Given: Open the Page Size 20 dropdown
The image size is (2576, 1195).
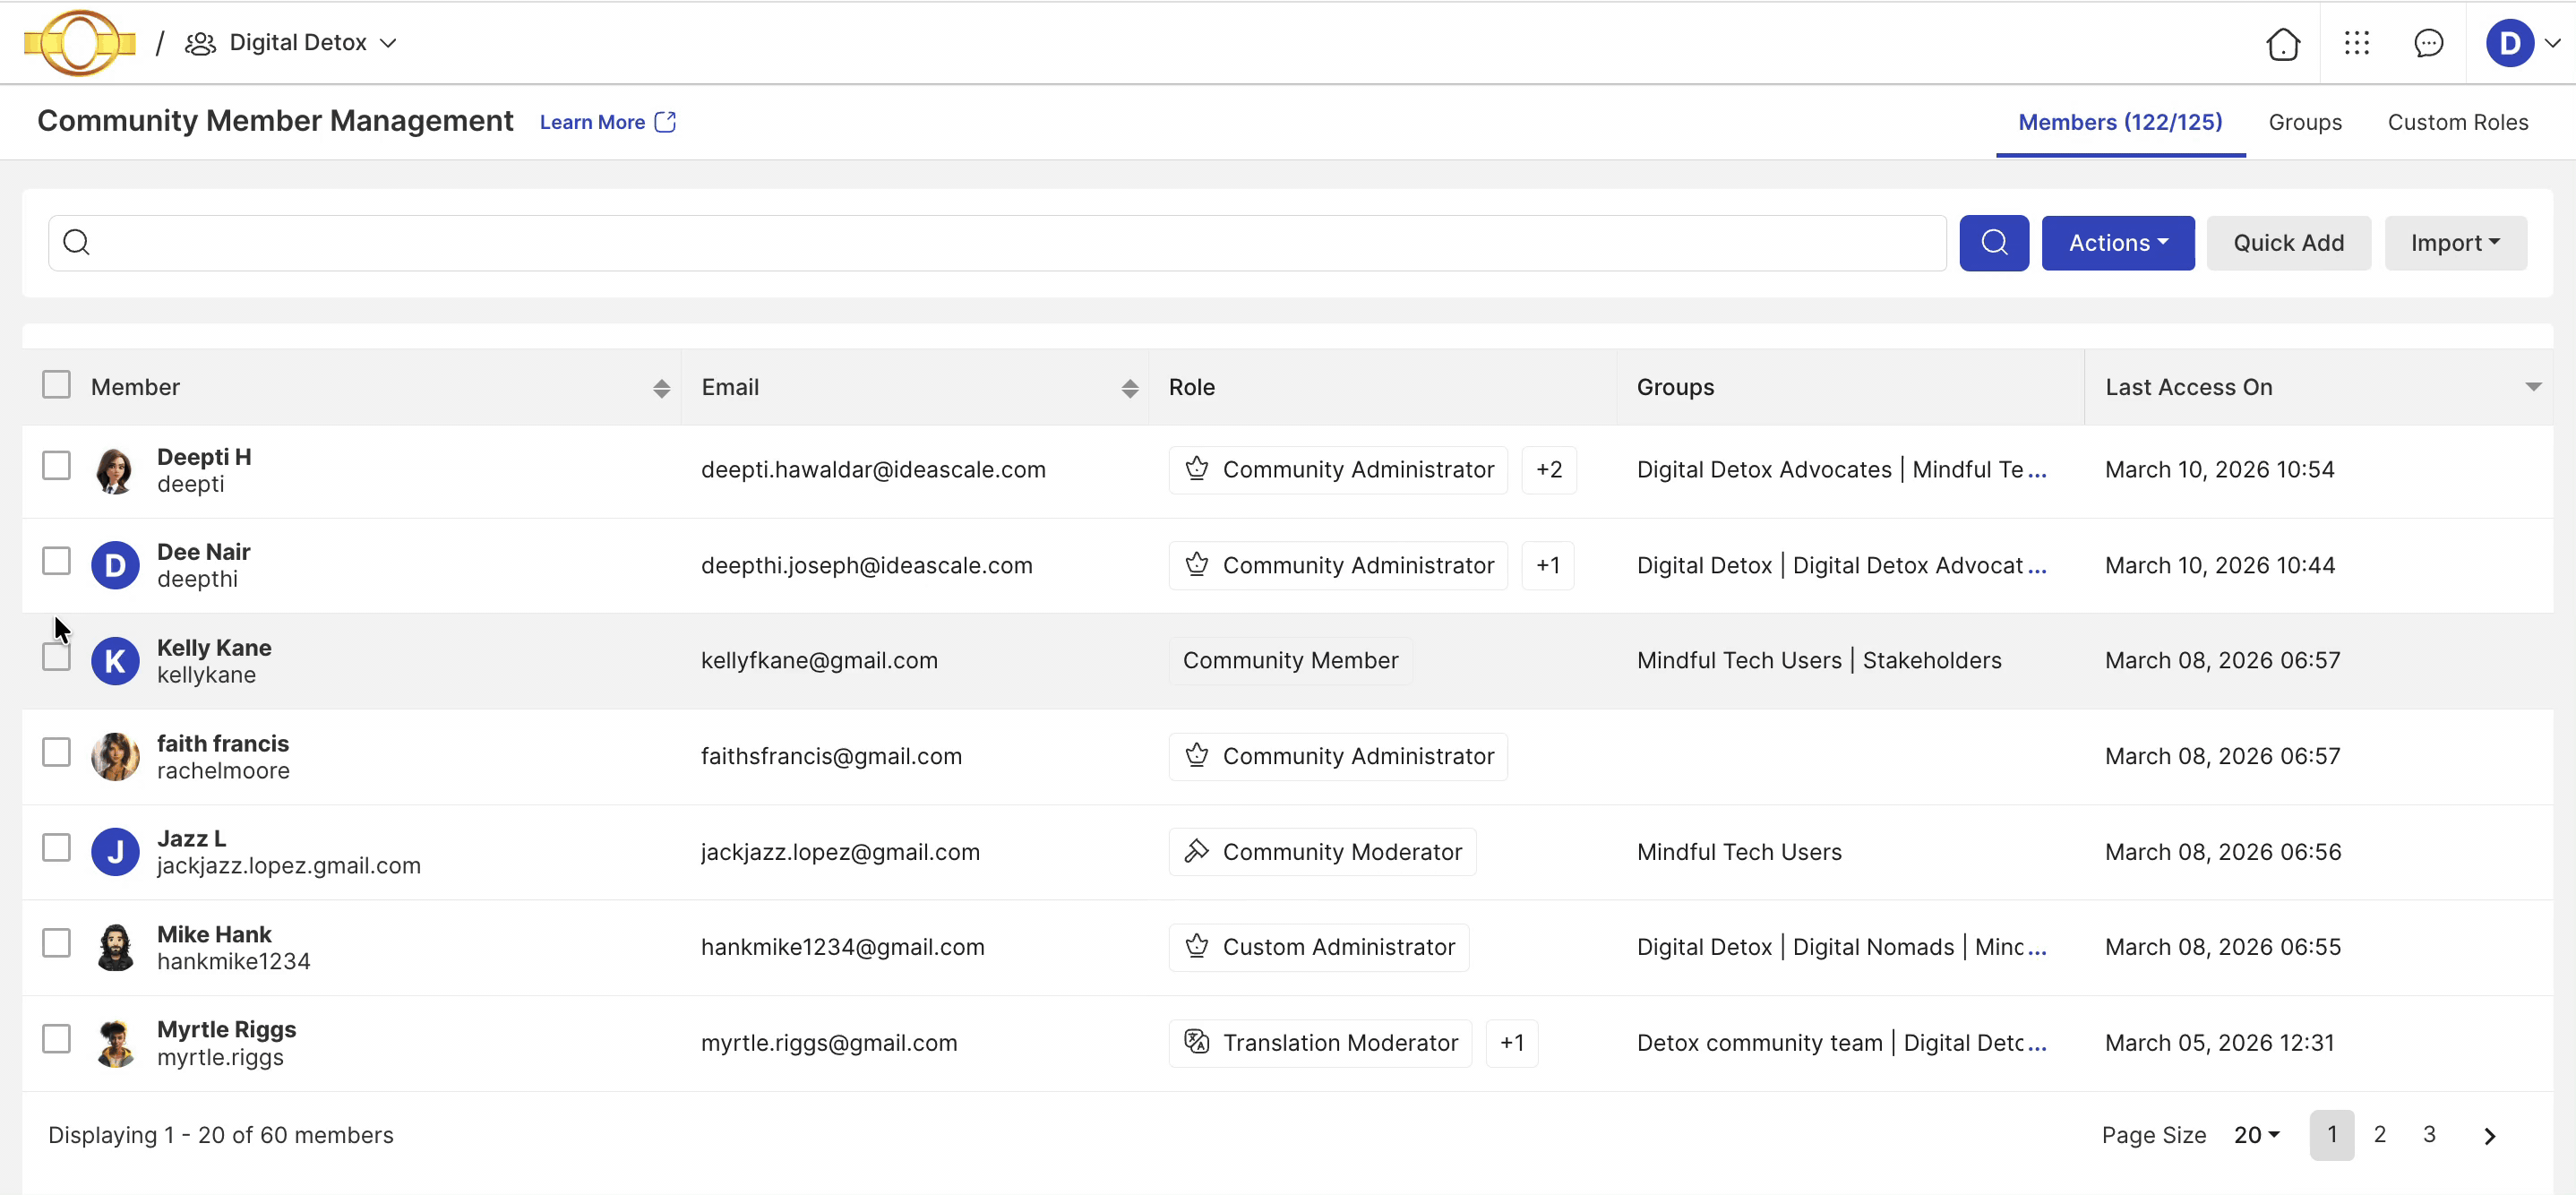Looking at the screenshot, I should tap(2256, 1135).
